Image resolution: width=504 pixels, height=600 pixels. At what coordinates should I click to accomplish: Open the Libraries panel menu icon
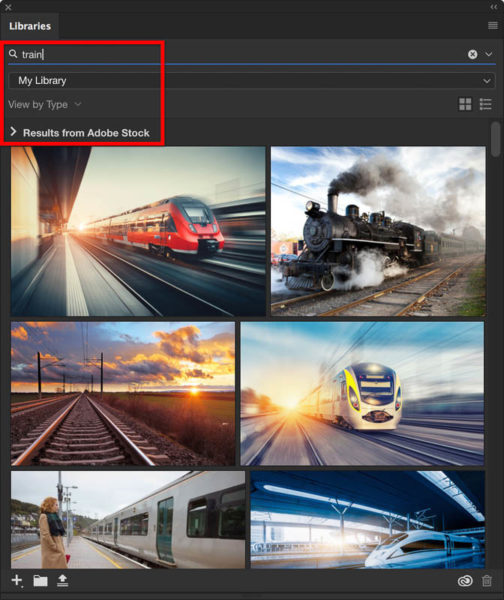(493, 26)
